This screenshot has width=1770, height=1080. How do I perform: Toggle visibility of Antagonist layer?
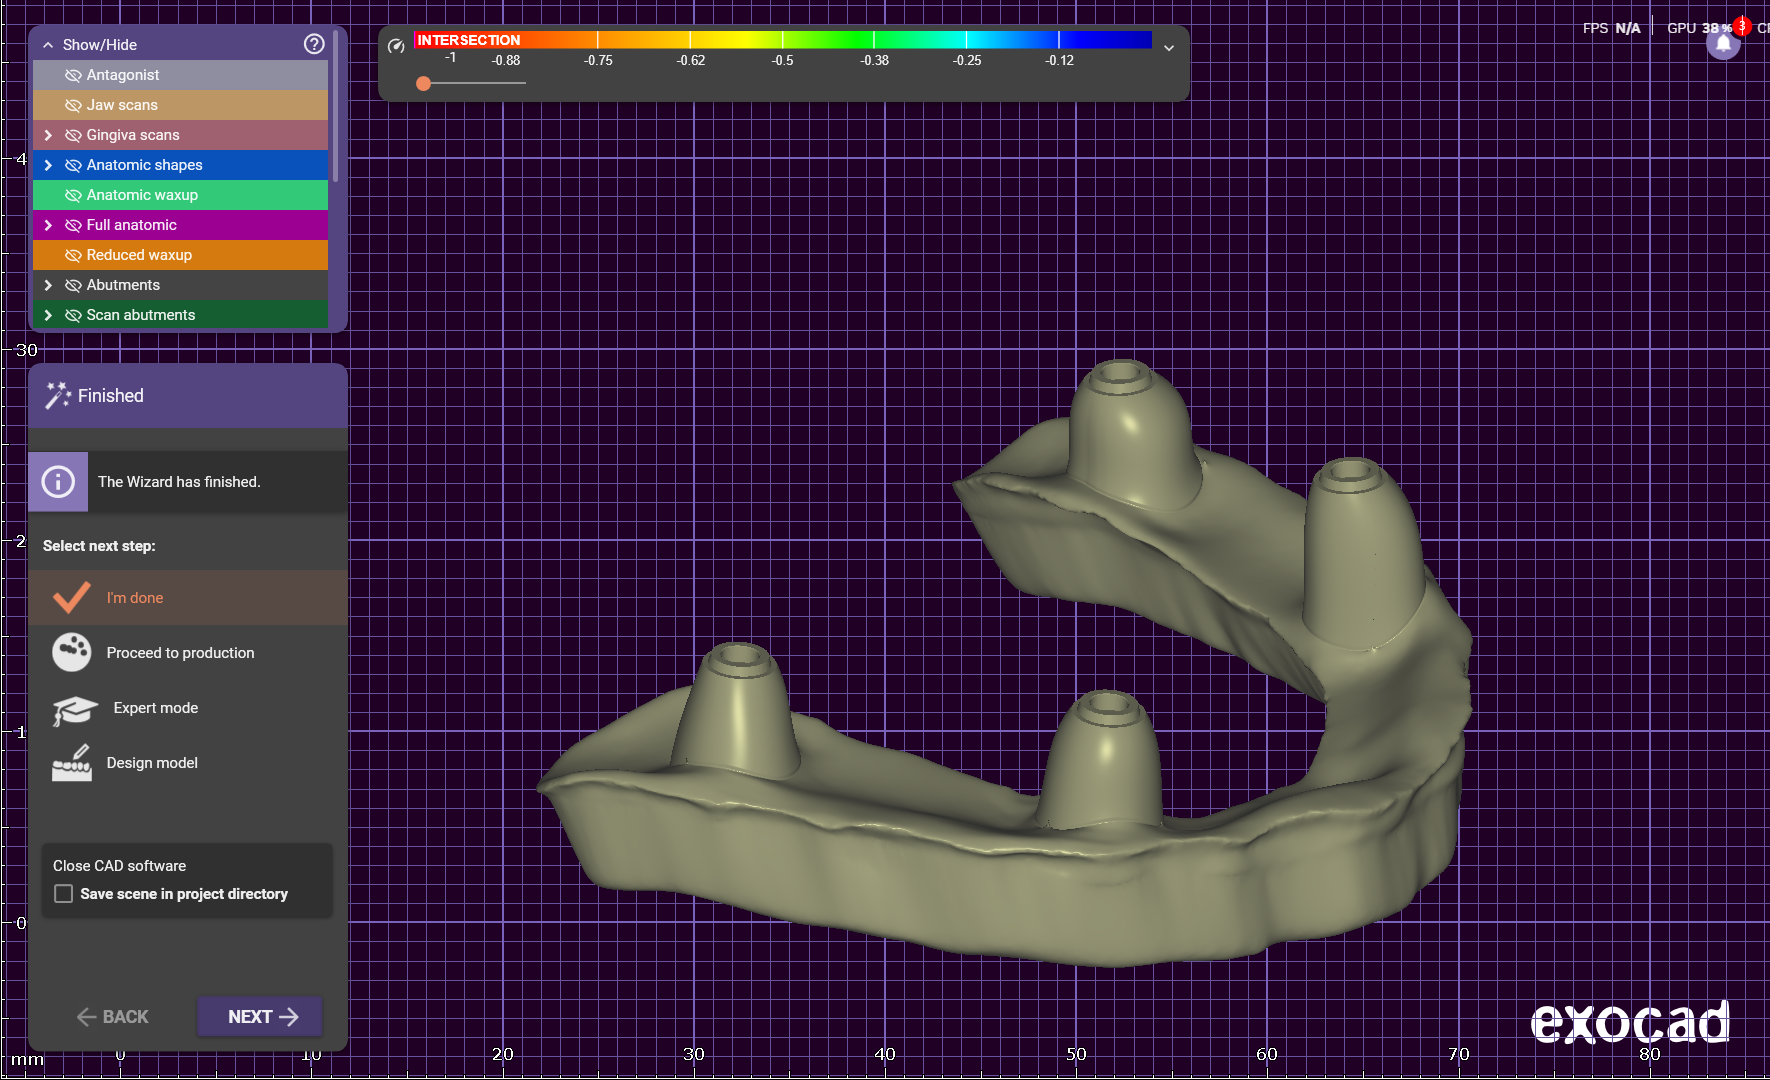[x=73, y=75]
